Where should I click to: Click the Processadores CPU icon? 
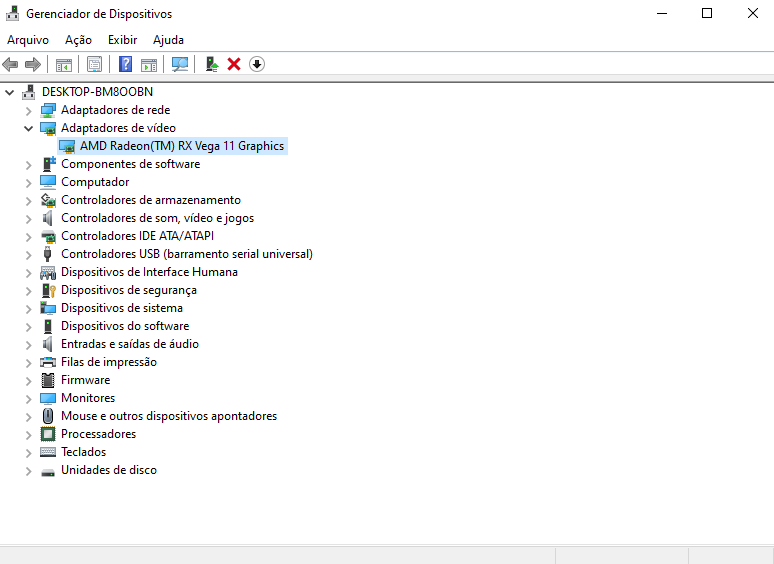pyautogui.click(x=48, y=434)
